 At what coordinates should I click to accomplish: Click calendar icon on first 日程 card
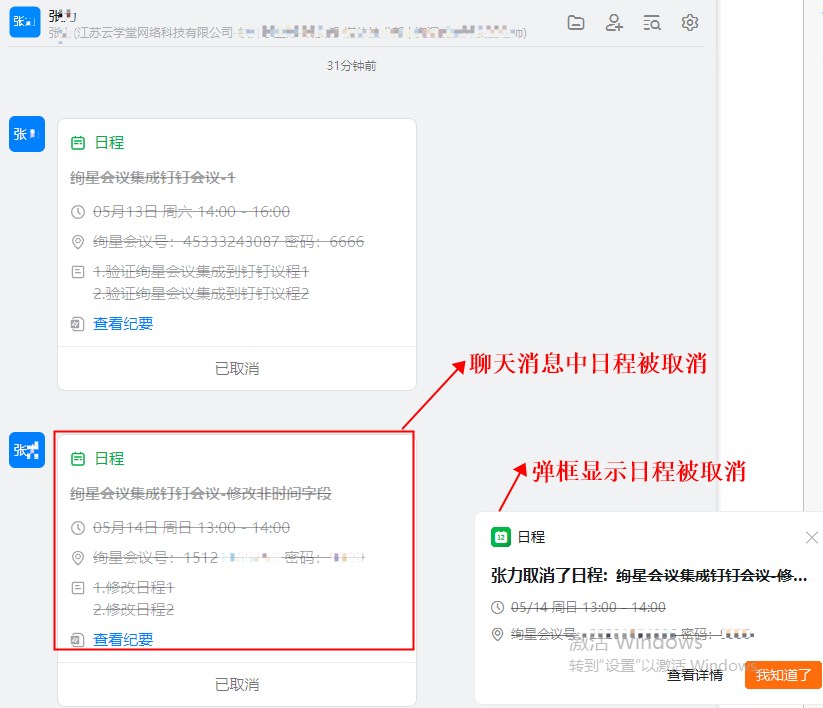click(78, 143)
